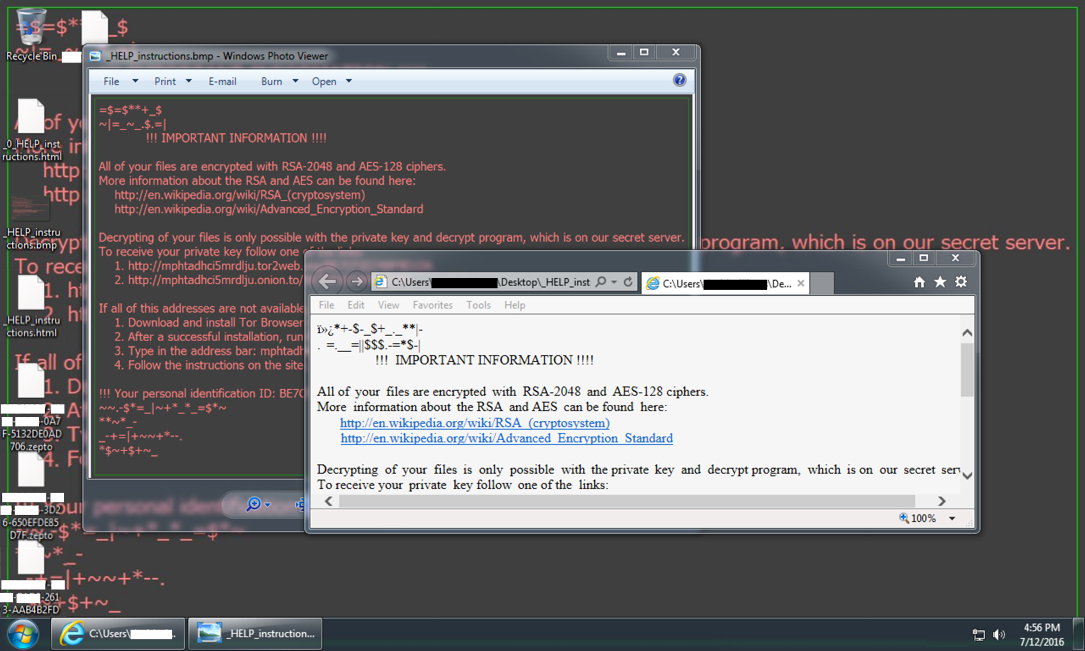Click the E-mail button in Photo Viewer
Screen dimensions: 1085x651
222,82
